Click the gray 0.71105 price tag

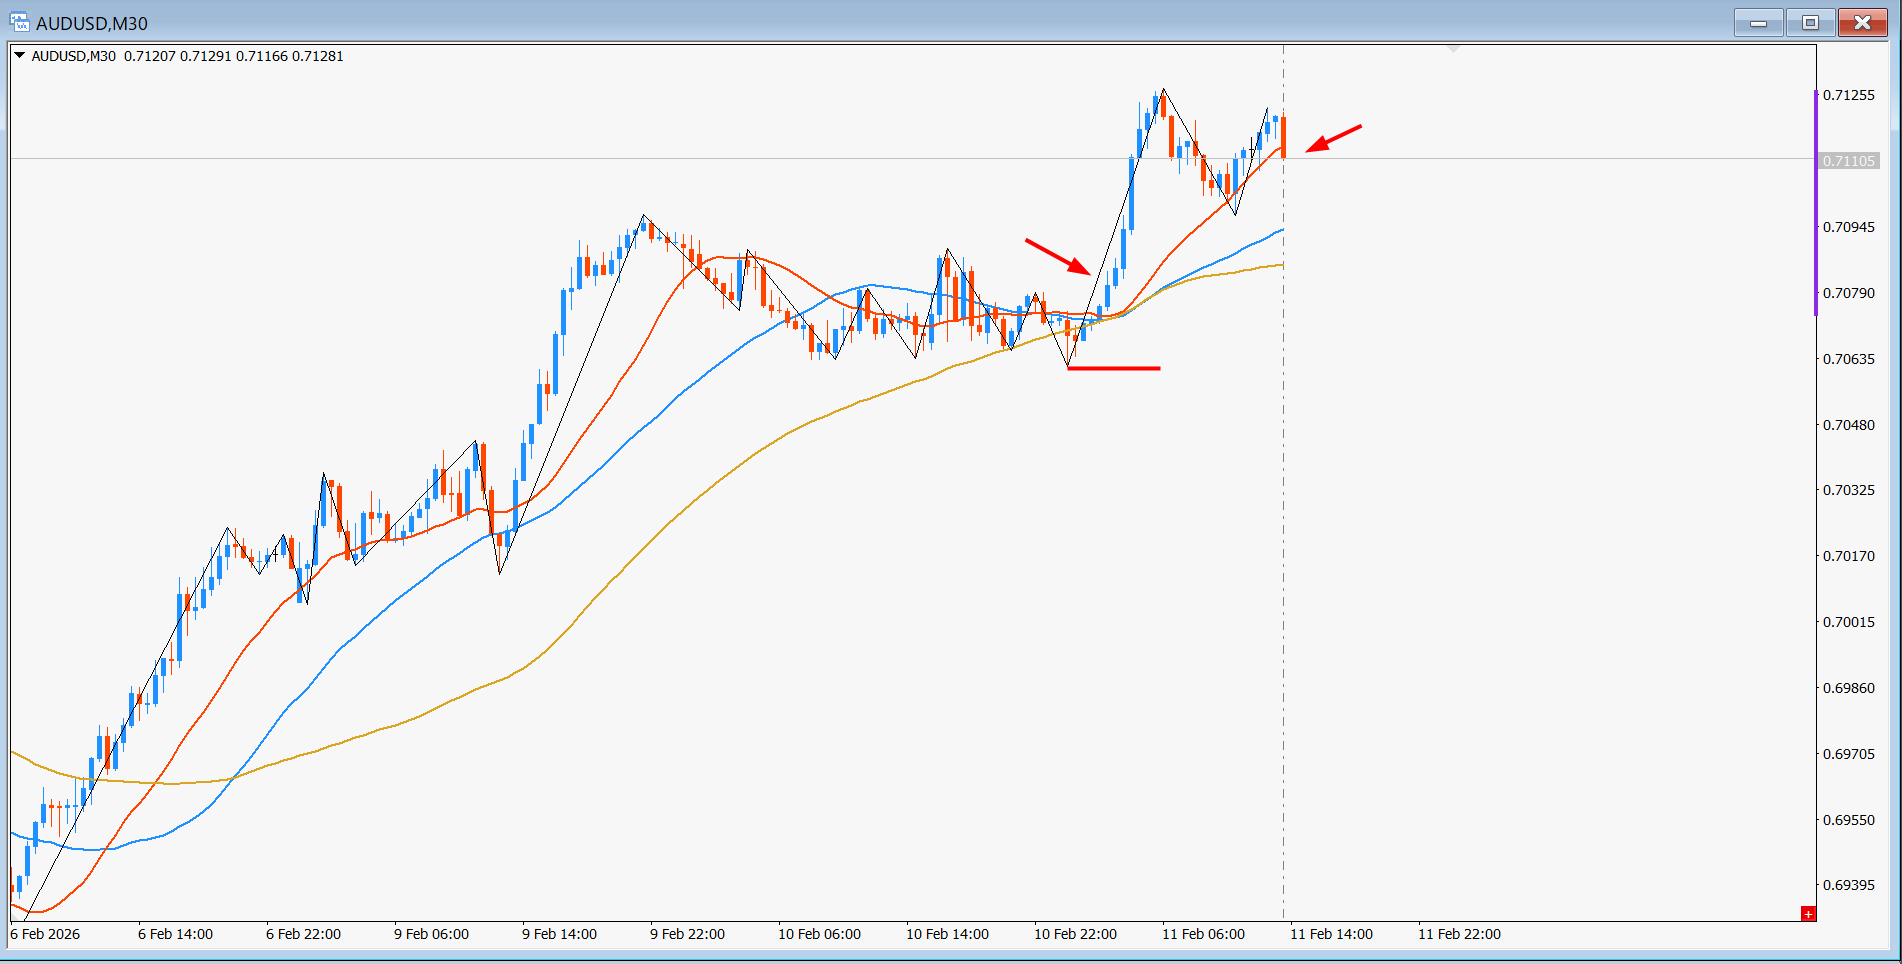click(x=1849, y=161)
